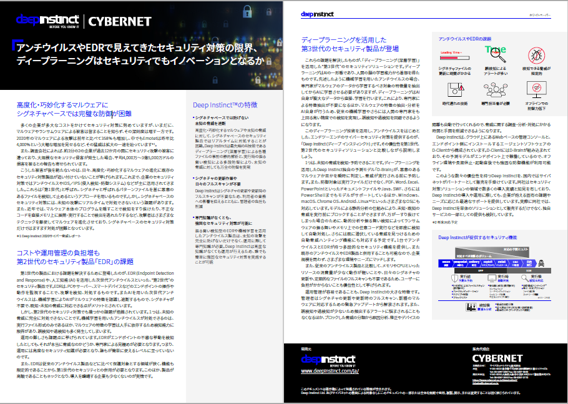Click the crossed-out bug icon in red circle
The height and width of the screenshot is (404, 568).
(536, 55)
